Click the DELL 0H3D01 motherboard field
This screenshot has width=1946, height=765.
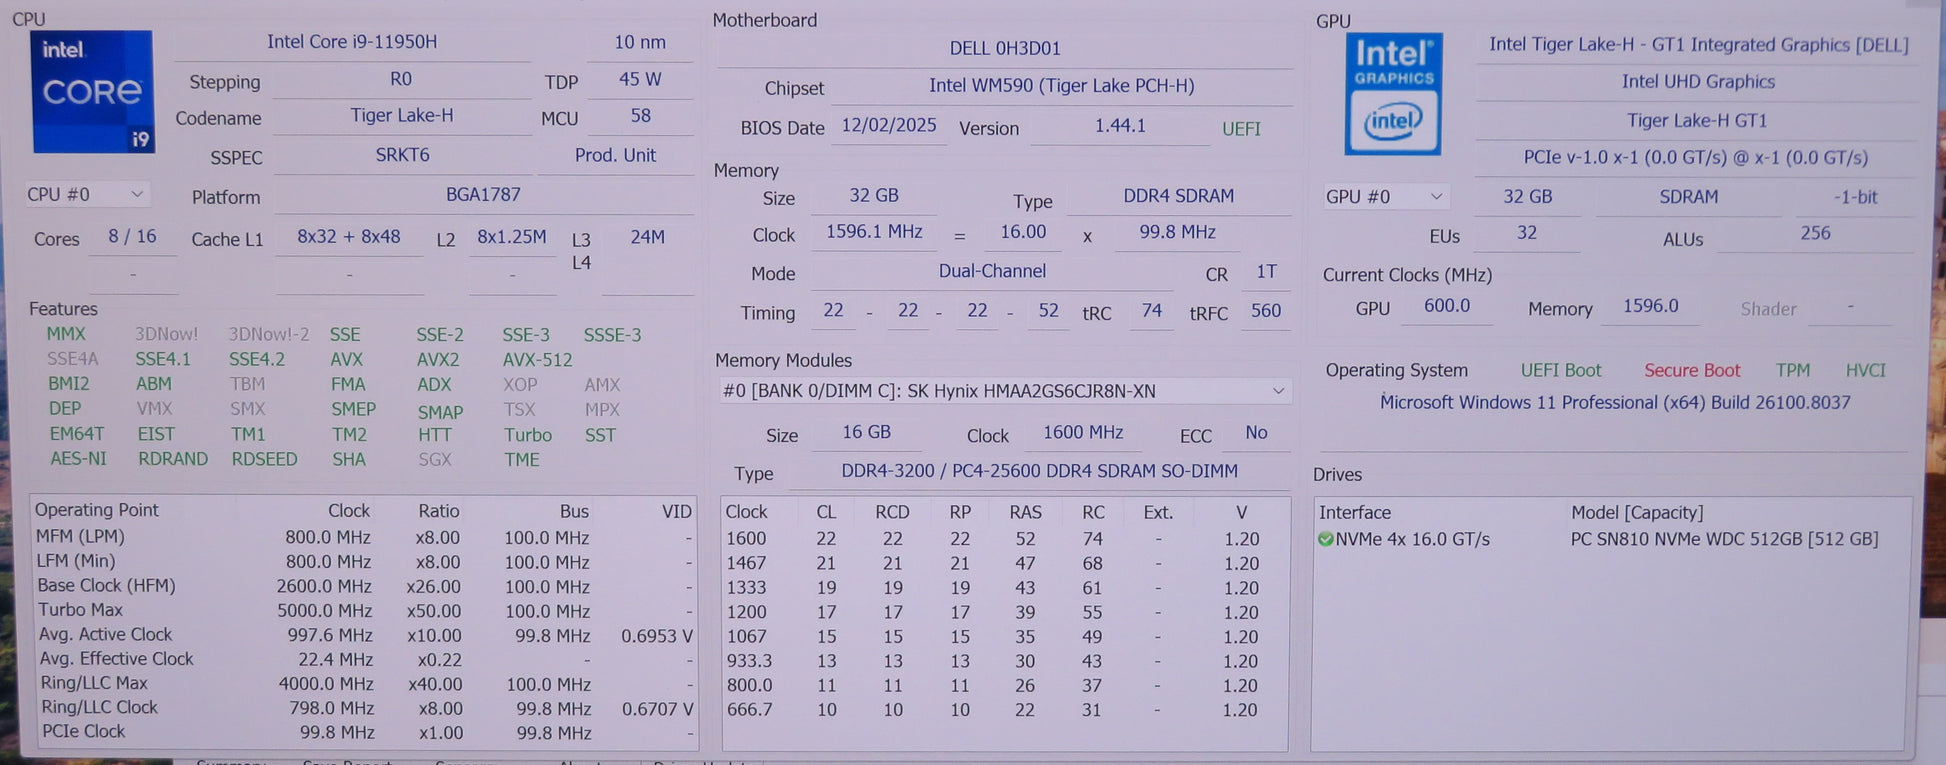pyautogui.click(x=1004, y=48)
